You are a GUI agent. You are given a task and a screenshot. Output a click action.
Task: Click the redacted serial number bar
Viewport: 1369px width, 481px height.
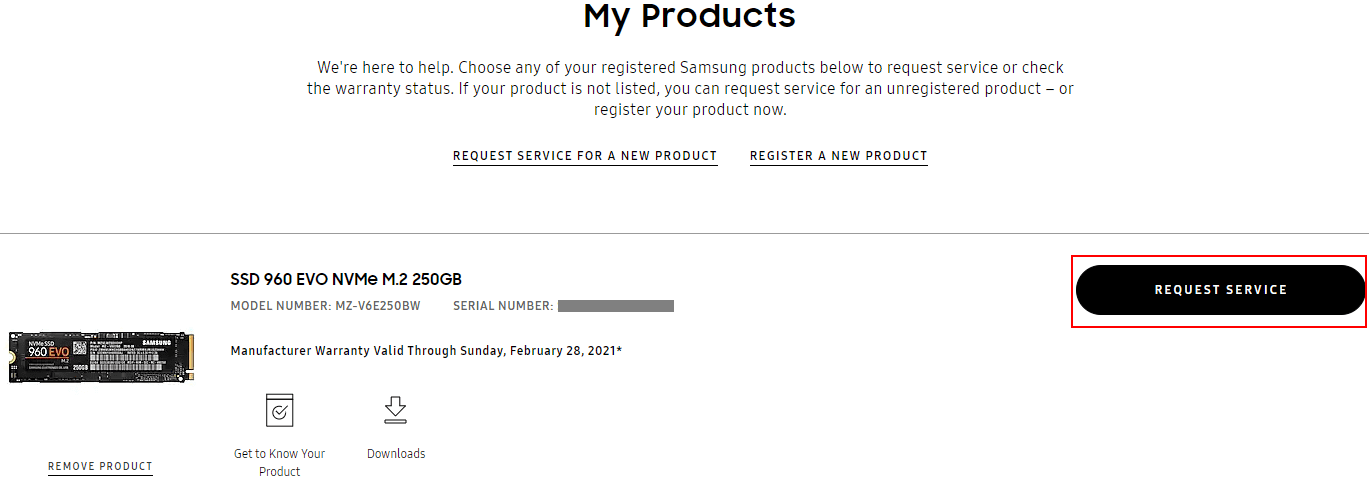[x=616, y=306]
